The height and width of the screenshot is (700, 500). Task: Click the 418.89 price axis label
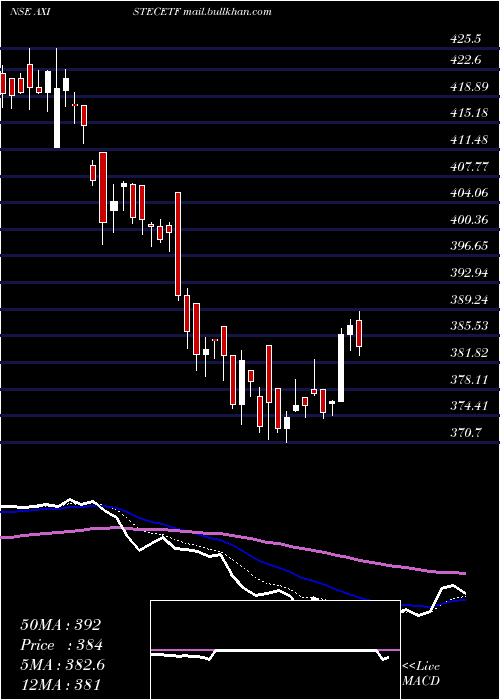469,87
